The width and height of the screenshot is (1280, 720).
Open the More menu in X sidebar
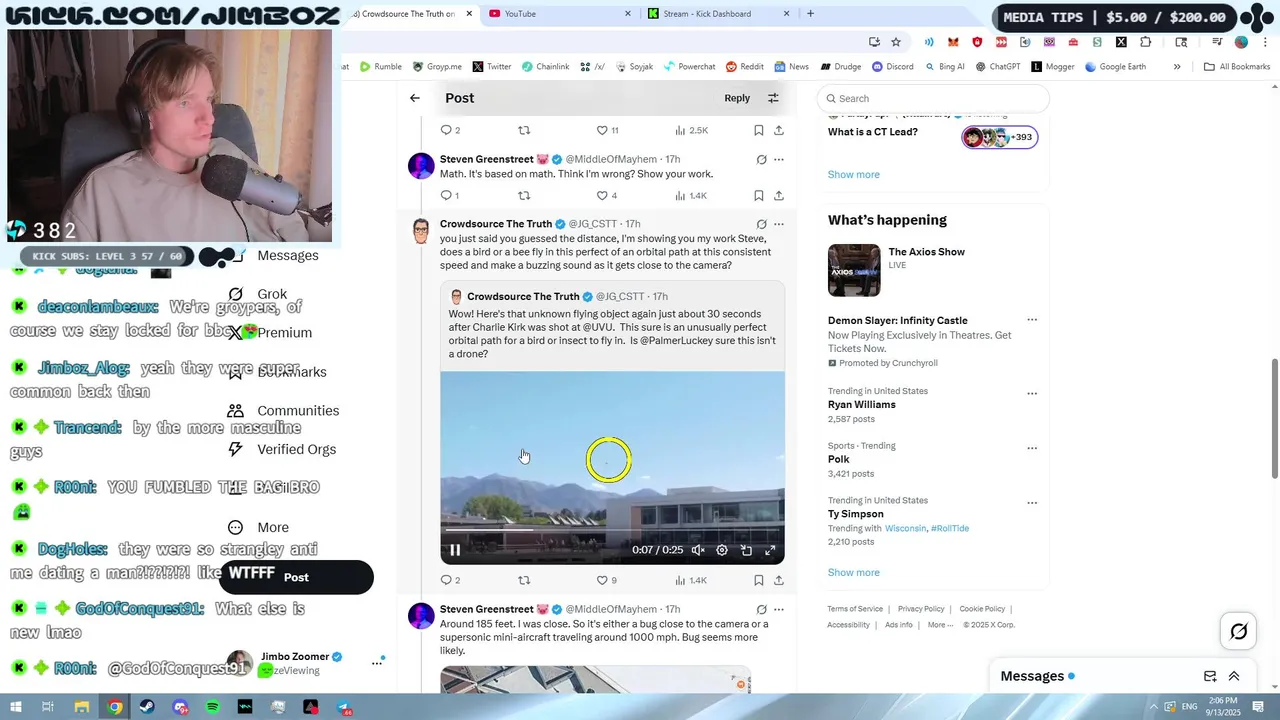point(259,528)
